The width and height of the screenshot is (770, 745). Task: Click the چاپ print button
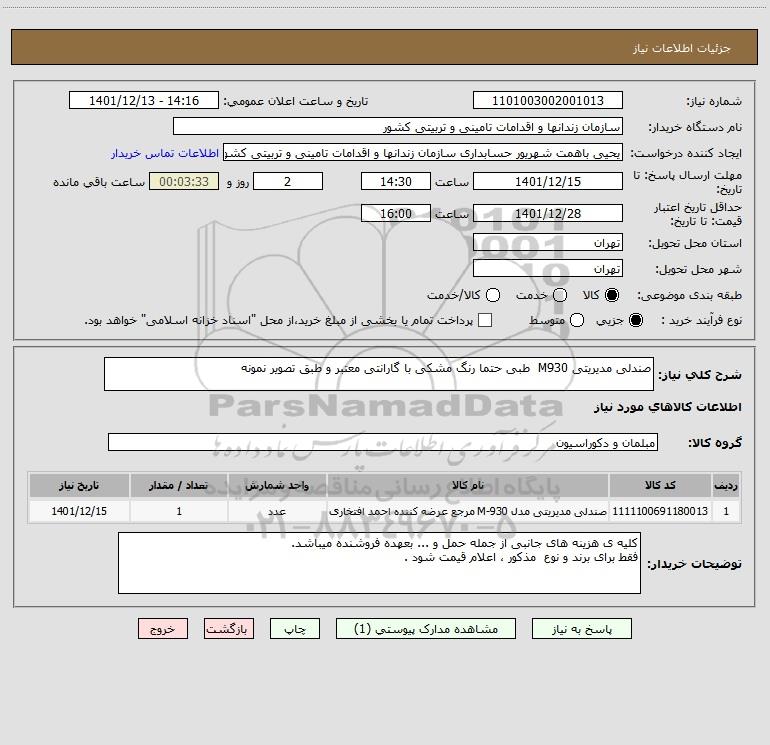(295, 629)
